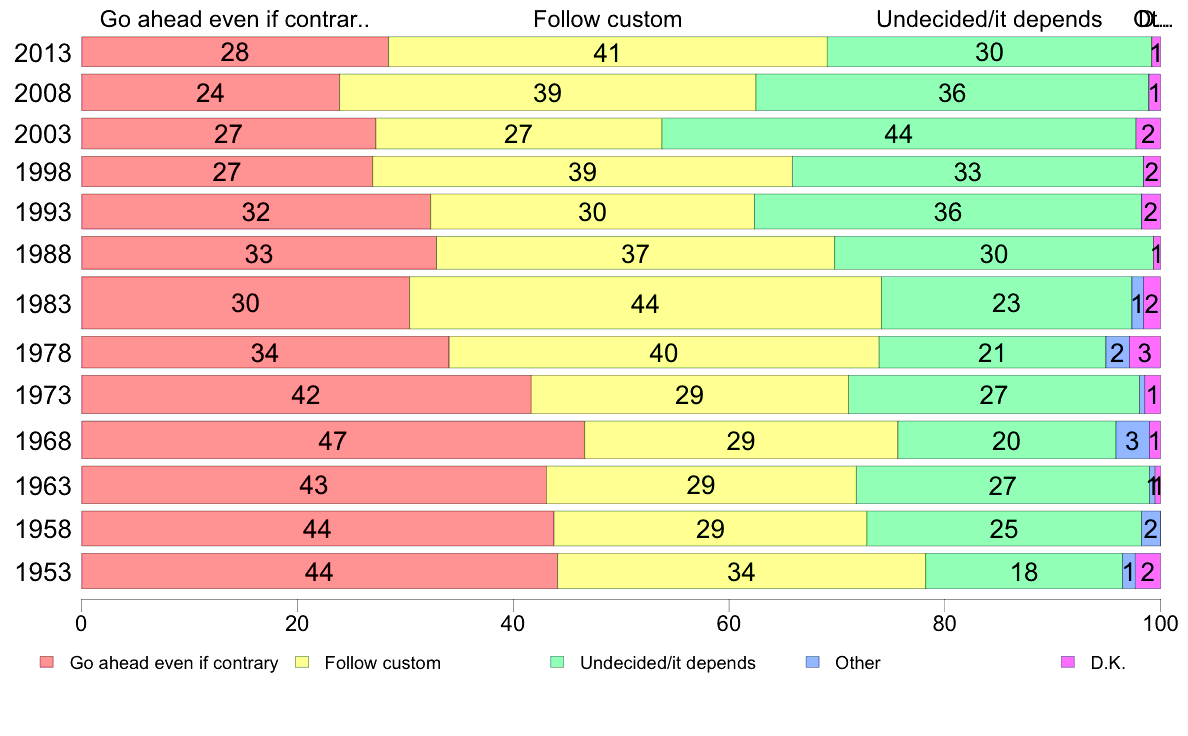Viewport: 1188px width, 736px height.
Task: Click the 1978 magenta segment labeled 3
Action: coord(1145,352)
